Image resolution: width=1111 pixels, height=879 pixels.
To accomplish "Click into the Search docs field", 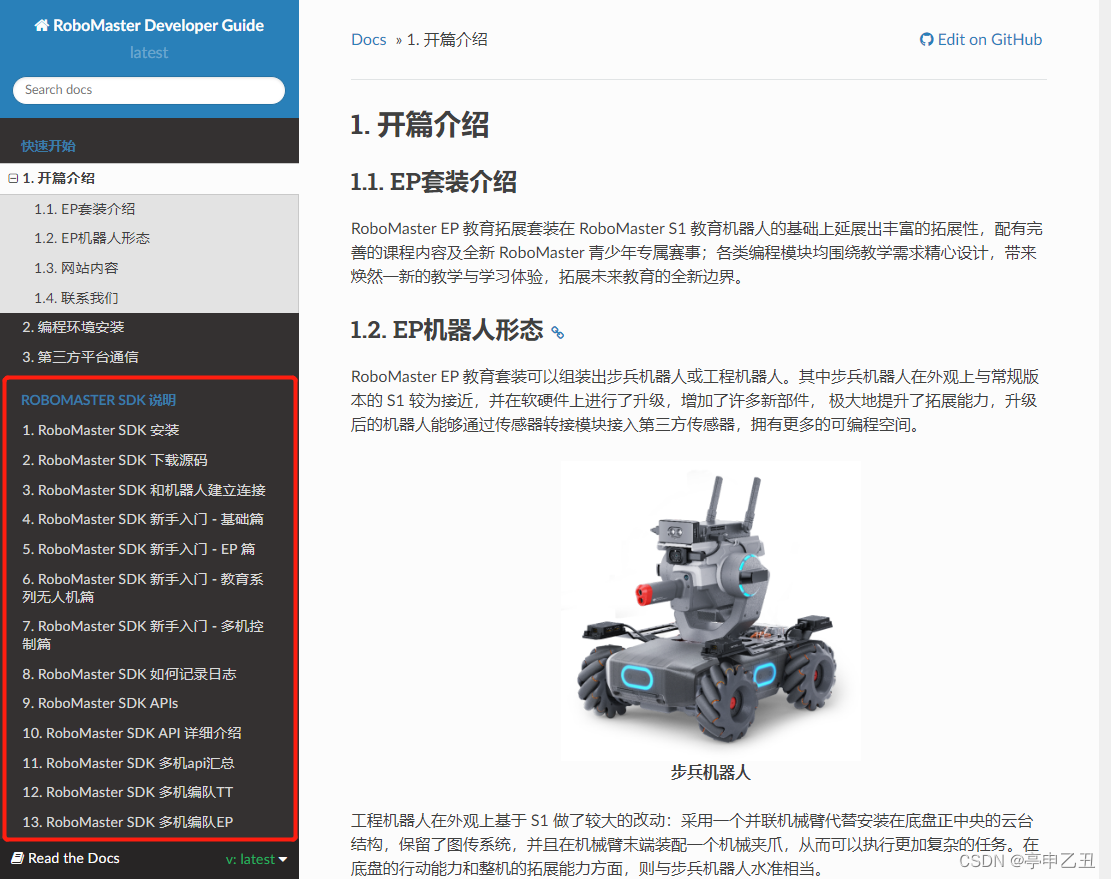I will pyautogui.click(x=149, y=90).
